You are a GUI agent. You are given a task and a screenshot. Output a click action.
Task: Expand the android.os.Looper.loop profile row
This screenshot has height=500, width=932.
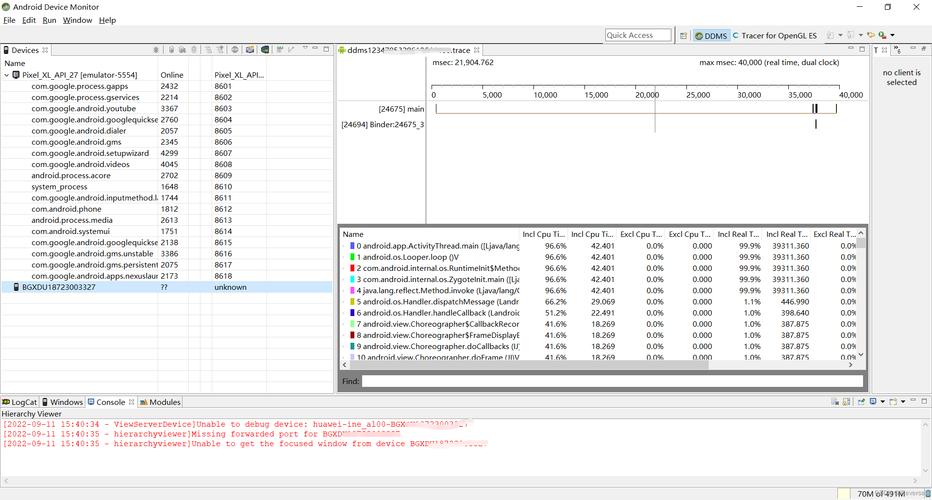tap(344, 257)
